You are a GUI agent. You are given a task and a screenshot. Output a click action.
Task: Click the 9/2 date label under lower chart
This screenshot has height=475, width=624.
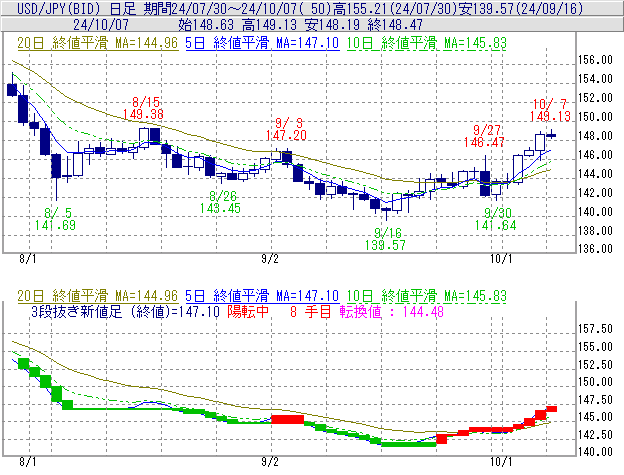(x=270, y=462)
